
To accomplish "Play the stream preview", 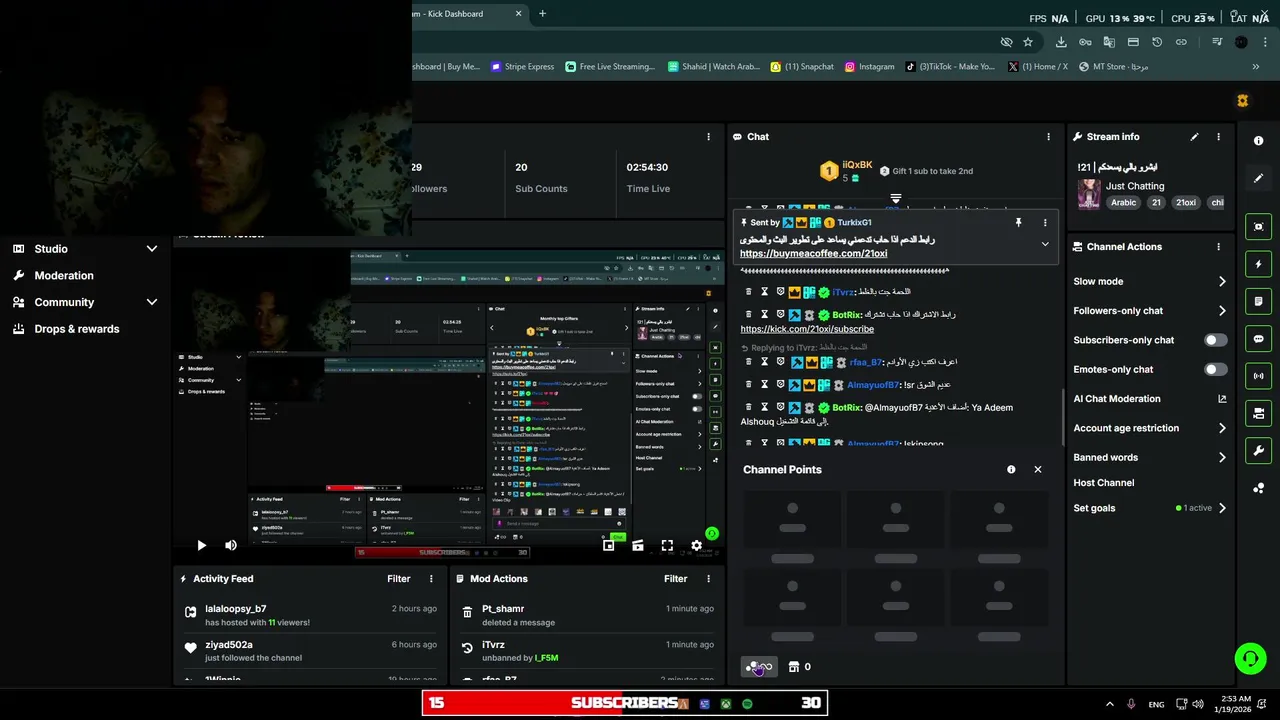I will pyautogui.click(x=201, y=546).
